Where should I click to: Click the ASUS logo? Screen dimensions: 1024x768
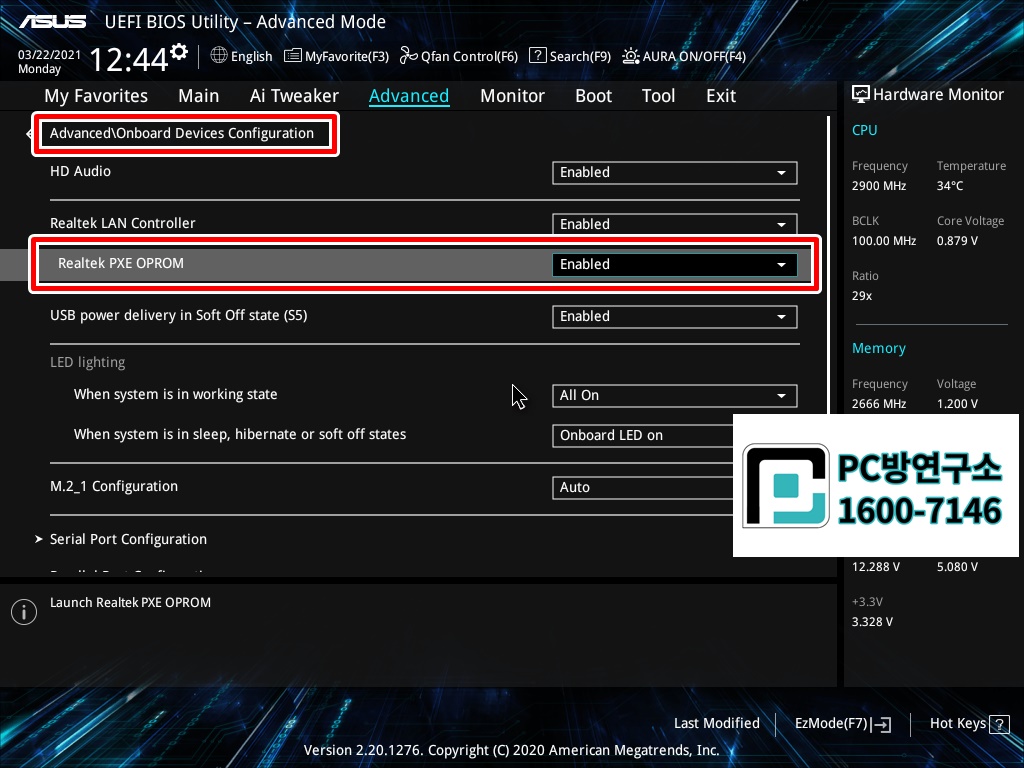tap(53, 22)
